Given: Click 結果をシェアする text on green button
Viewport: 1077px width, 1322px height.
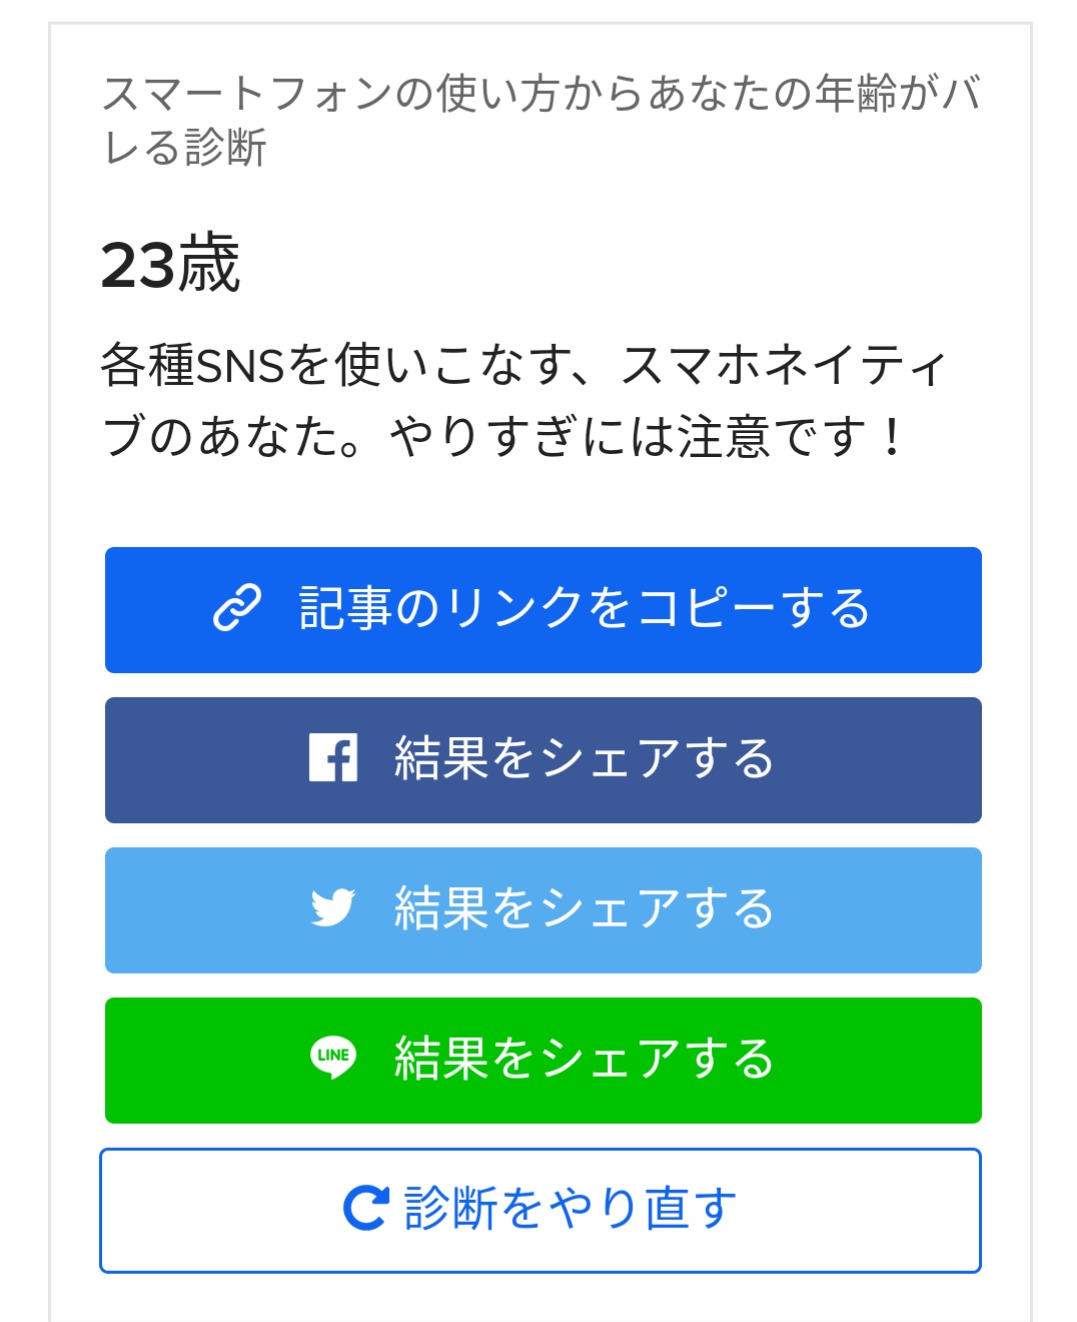Looking at the screenshot, I should click(584, 1058).
